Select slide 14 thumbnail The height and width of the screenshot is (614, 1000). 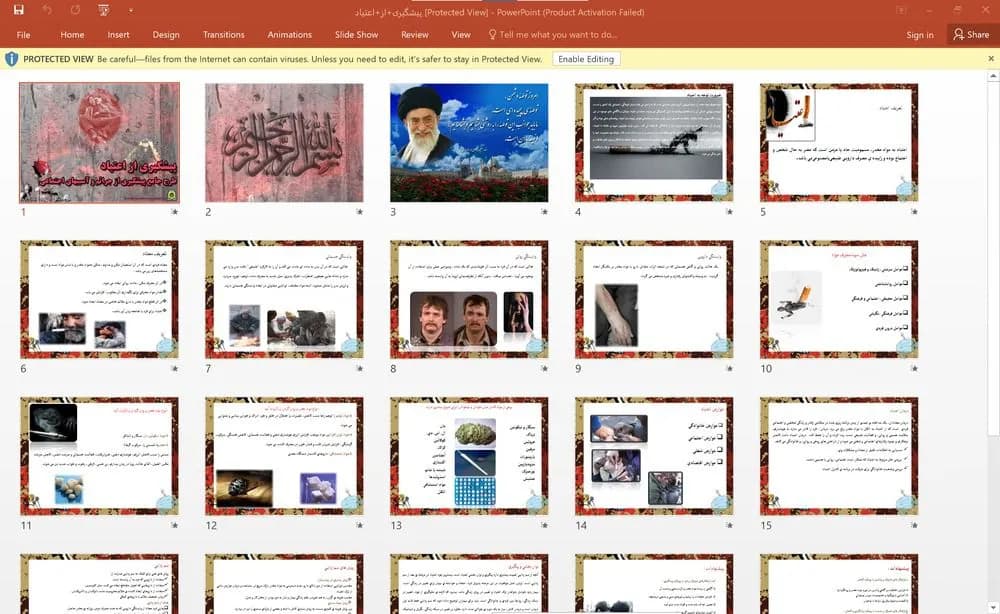pyautogui.click(x=654, y=457)
